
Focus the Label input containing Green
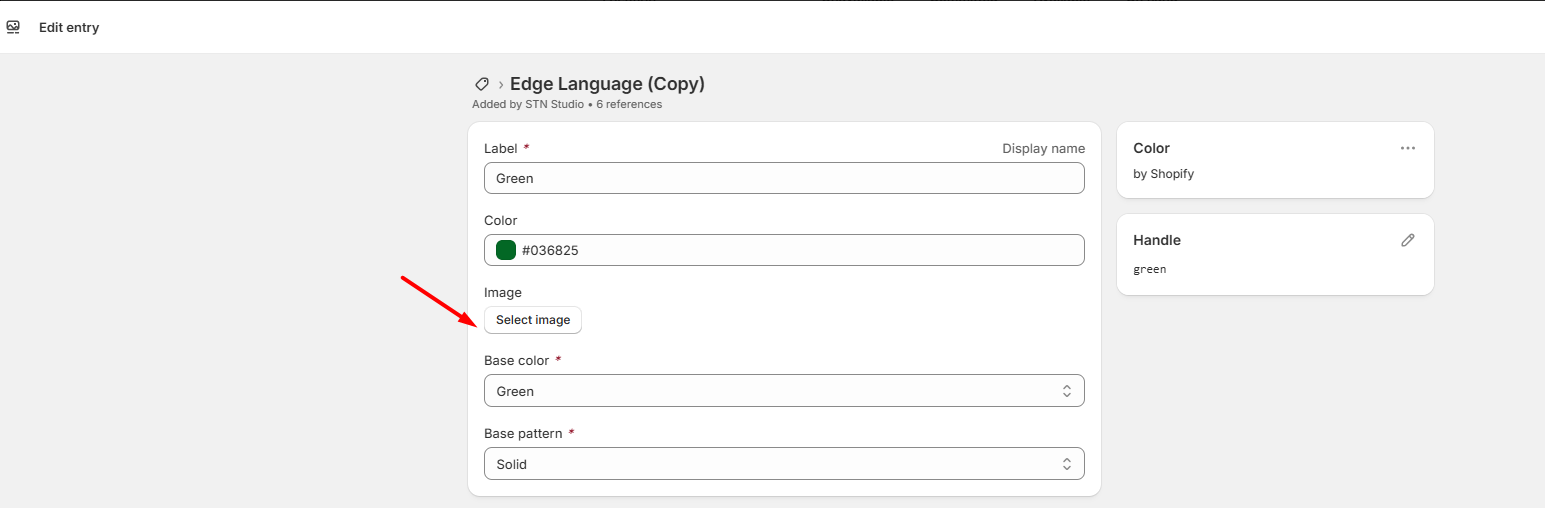(x=784, y=178)
